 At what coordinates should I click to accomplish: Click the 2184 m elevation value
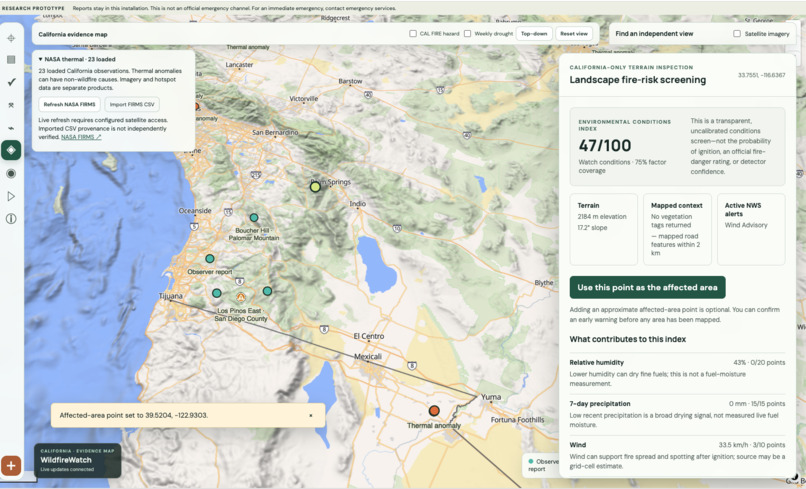point(602,216)
